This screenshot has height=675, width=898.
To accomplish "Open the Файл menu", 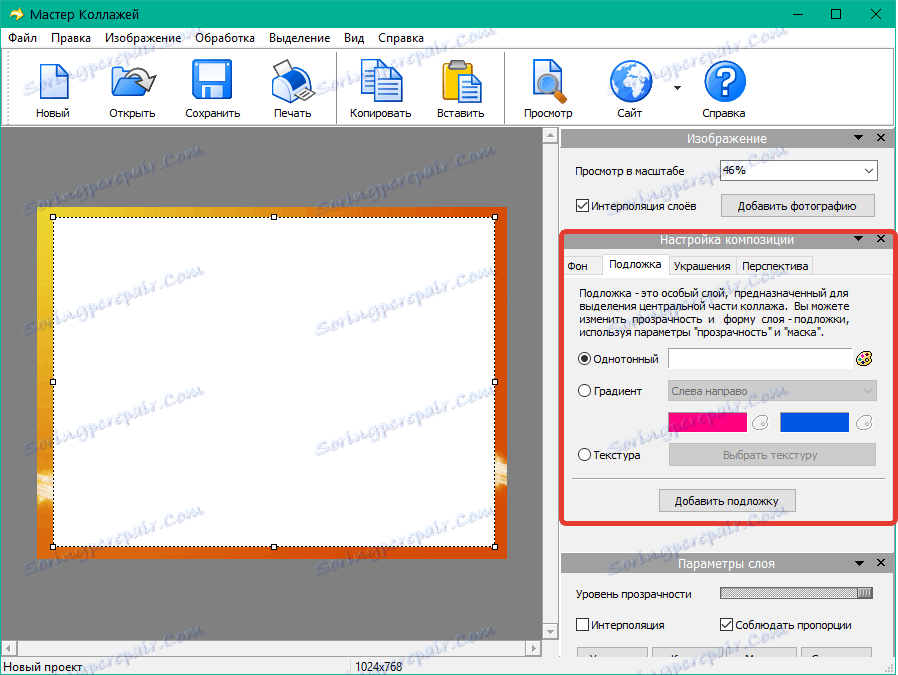I will pyautogui.click(x=22, y=38).
